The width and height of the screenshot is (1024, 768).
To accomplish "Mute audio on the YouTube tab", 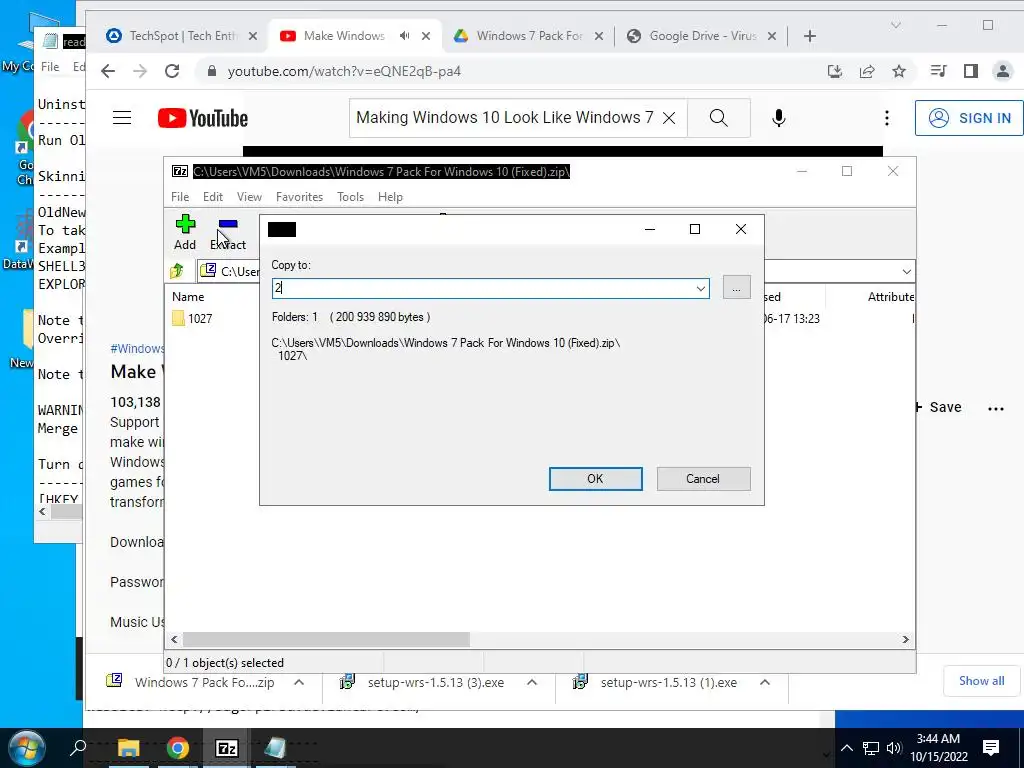I will pyautogui.click(x=405, y=36).
